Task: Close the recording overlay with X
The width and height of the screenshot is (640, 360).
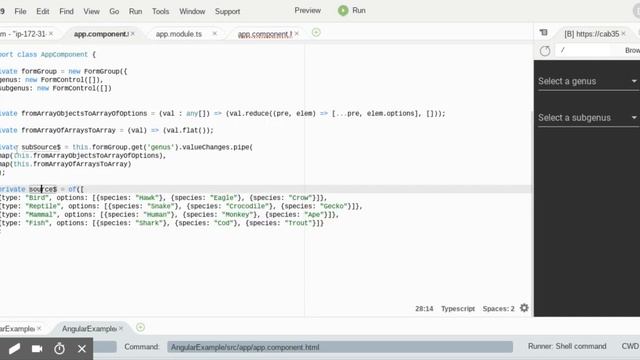Action: click(82, 349)
